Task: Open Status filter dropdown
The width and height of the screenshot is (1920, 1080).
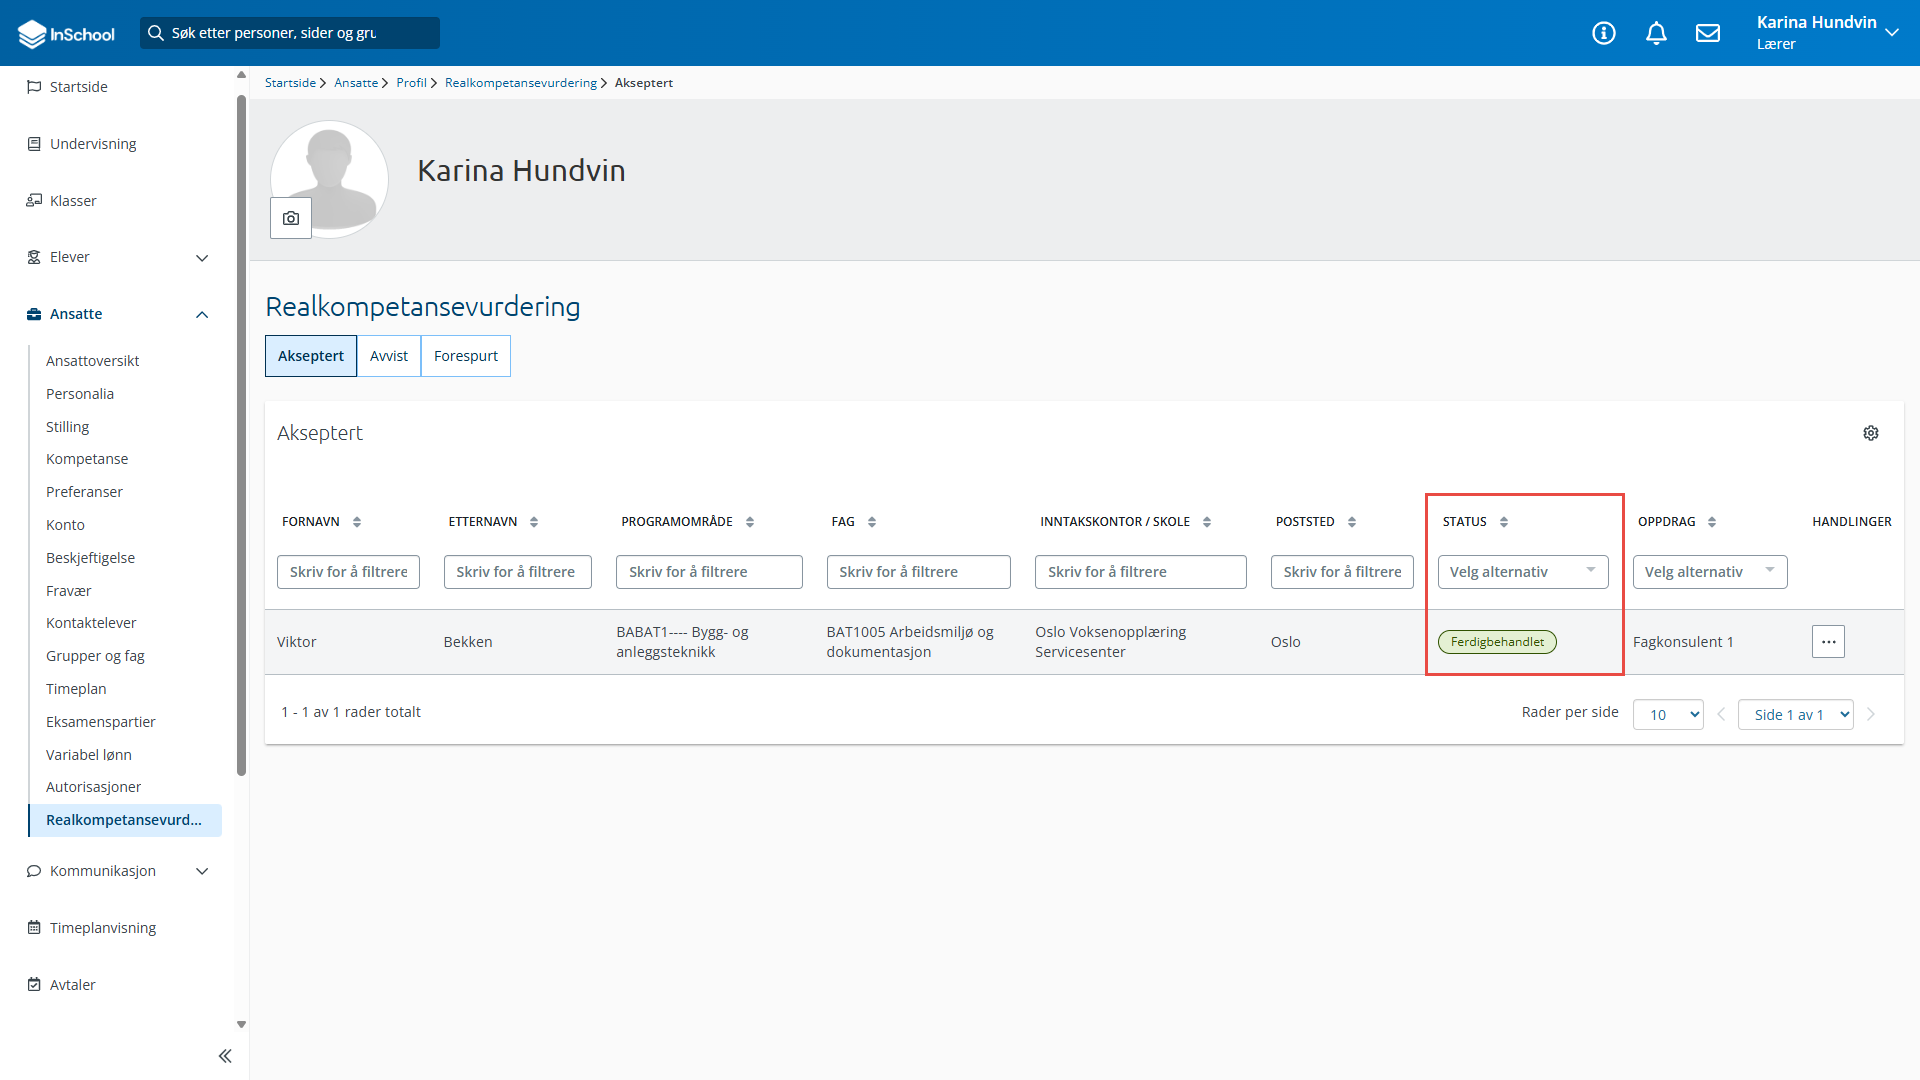Action: (x=1523, y=572)
